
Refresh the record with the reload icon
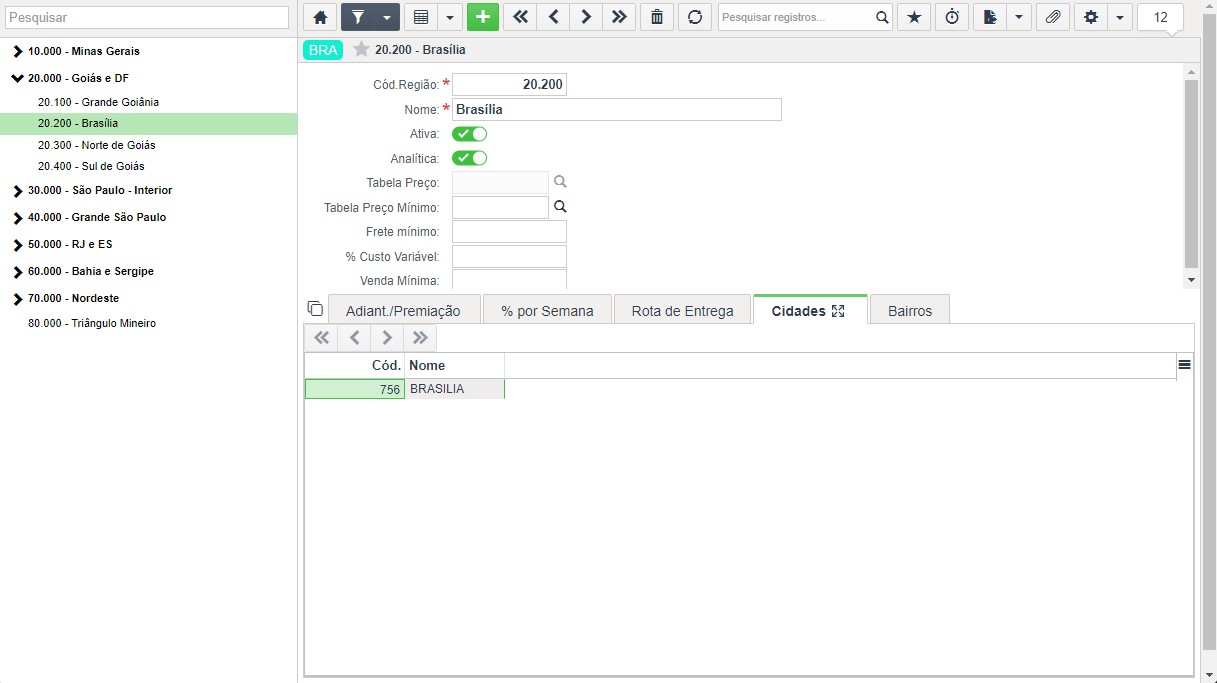(695, 17)
